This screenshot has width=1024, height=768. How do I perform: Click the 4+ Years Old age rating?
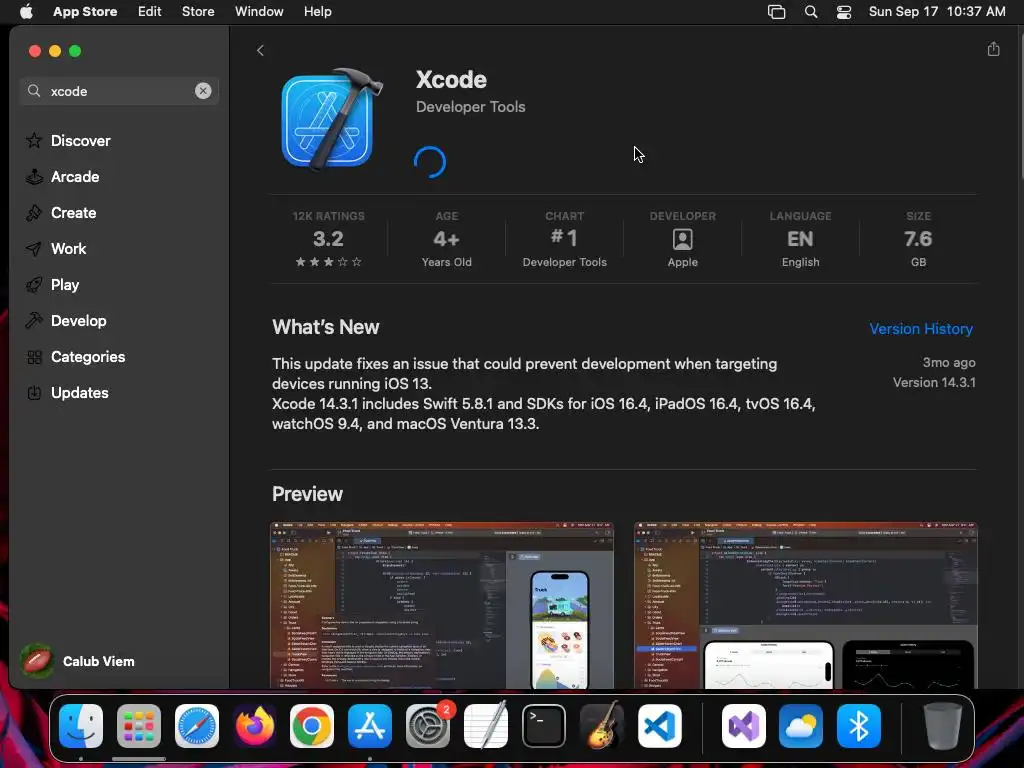tap(447, 239)
